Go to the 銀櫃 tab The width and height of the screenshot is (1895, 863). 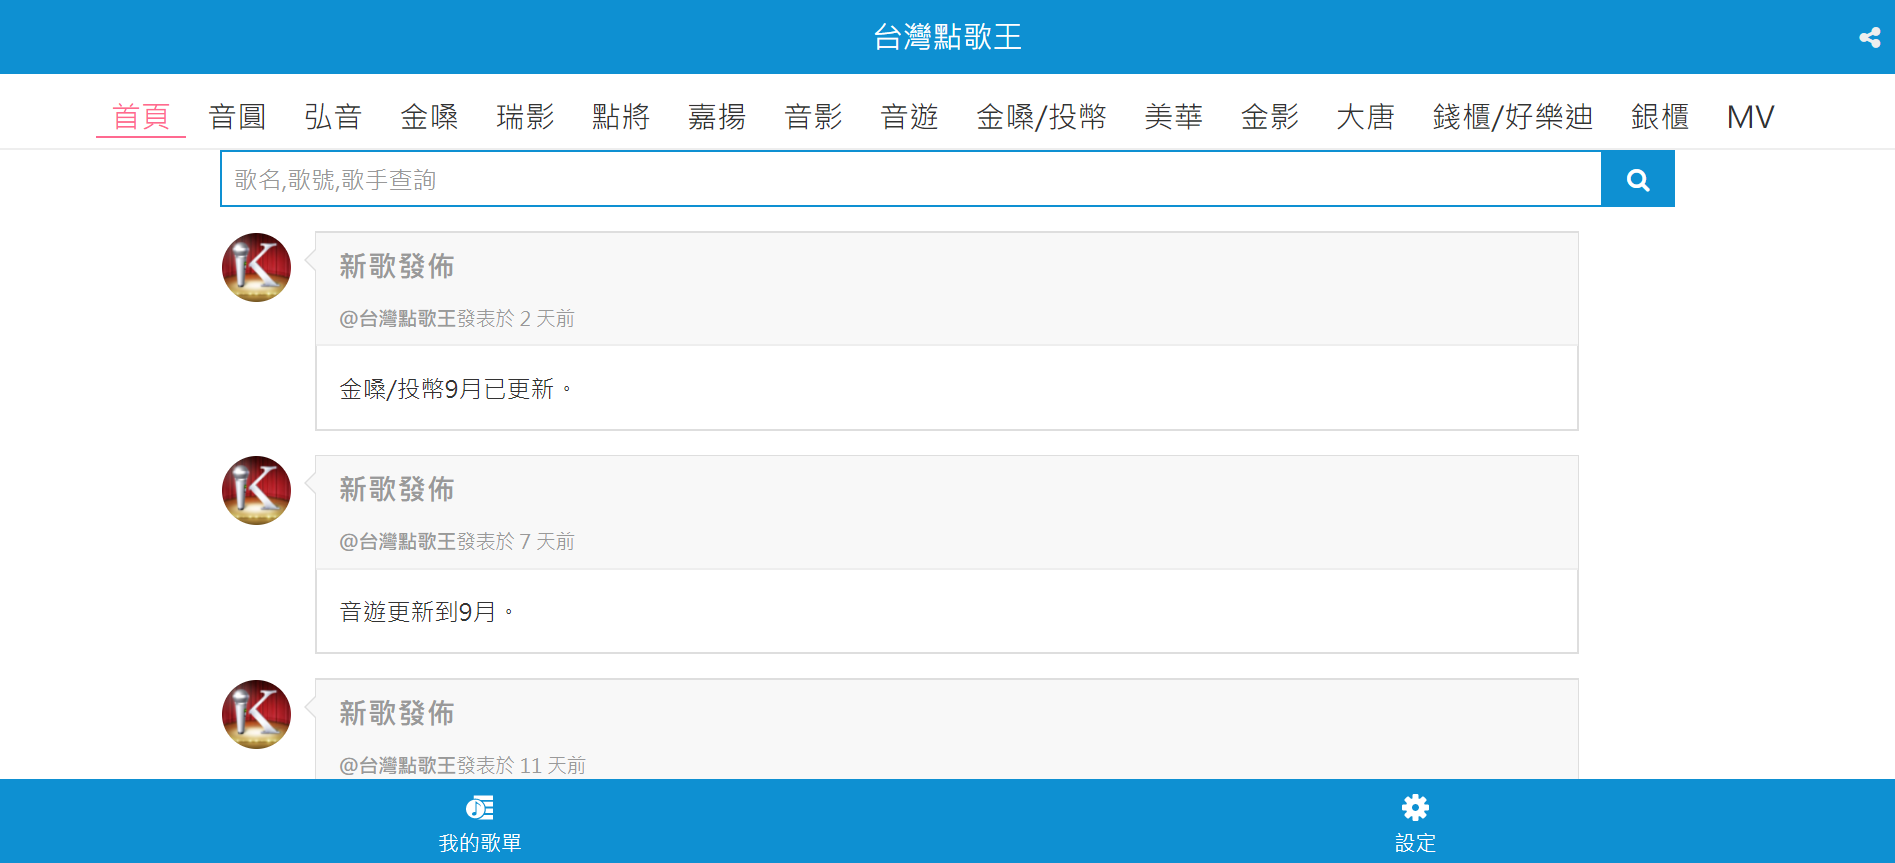coord(1659,117)
